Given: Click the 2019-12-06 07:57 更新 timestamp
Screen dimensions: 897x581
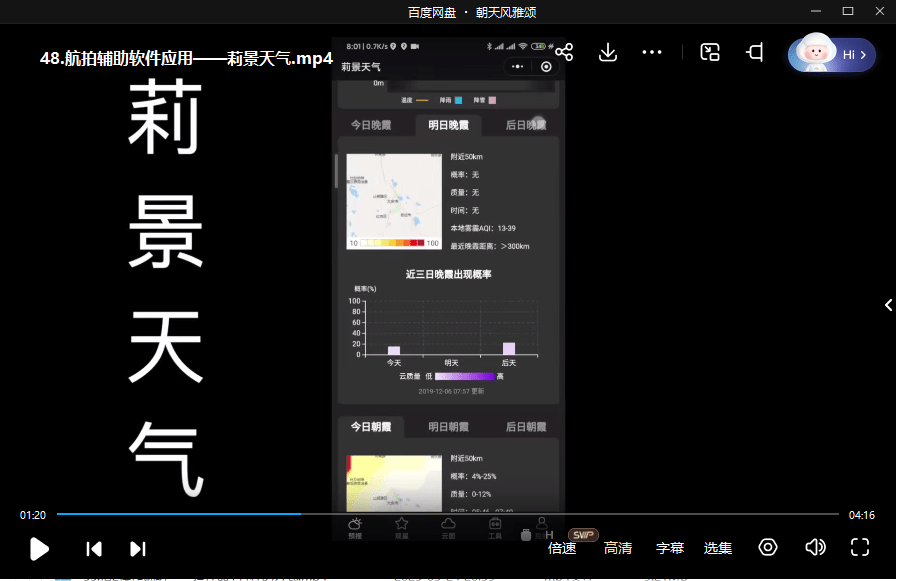Looking at the screenshot, I should (451, 391).
